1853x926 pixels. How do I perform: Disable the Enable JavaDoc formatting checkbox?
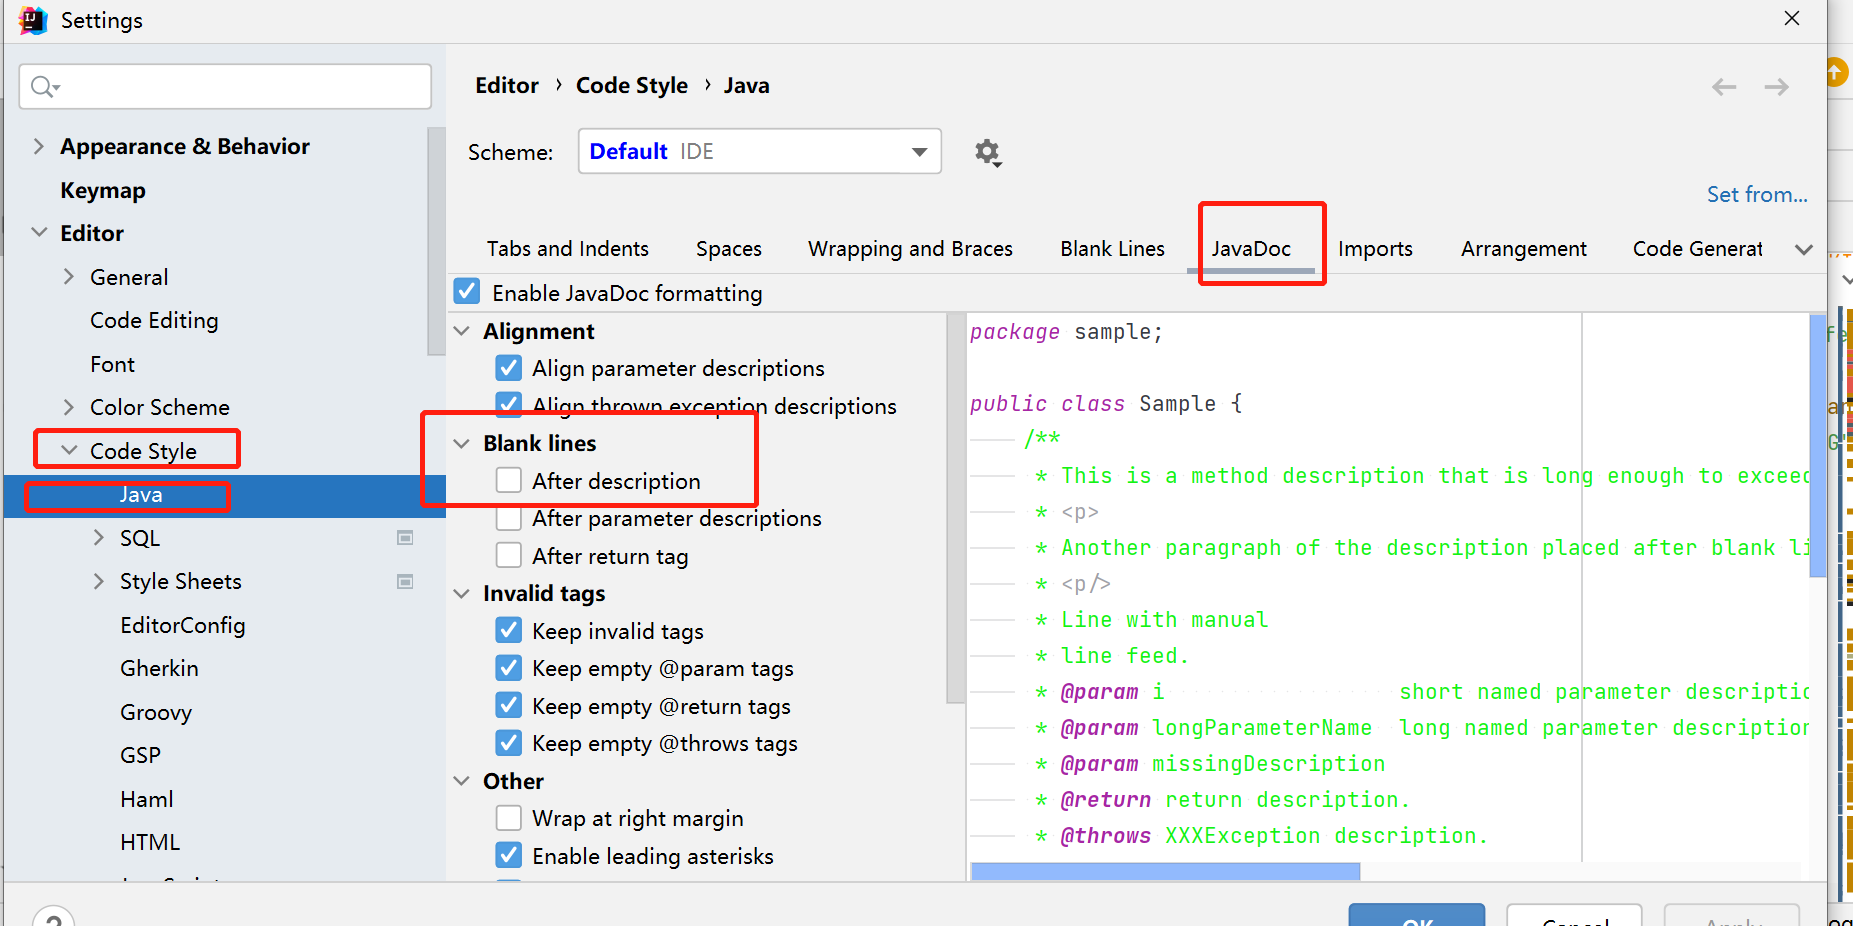tap(467, 291)
